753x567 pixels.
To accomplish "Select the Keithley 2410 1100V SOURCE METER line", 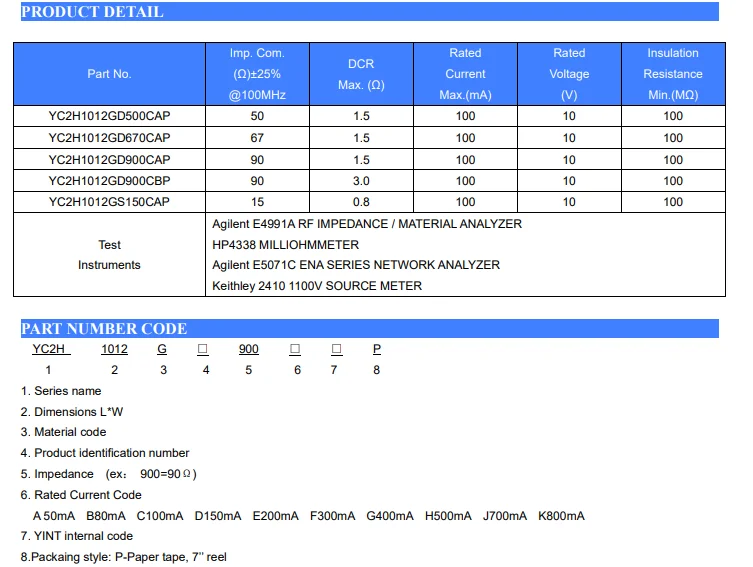I will [x=317, y=286].
